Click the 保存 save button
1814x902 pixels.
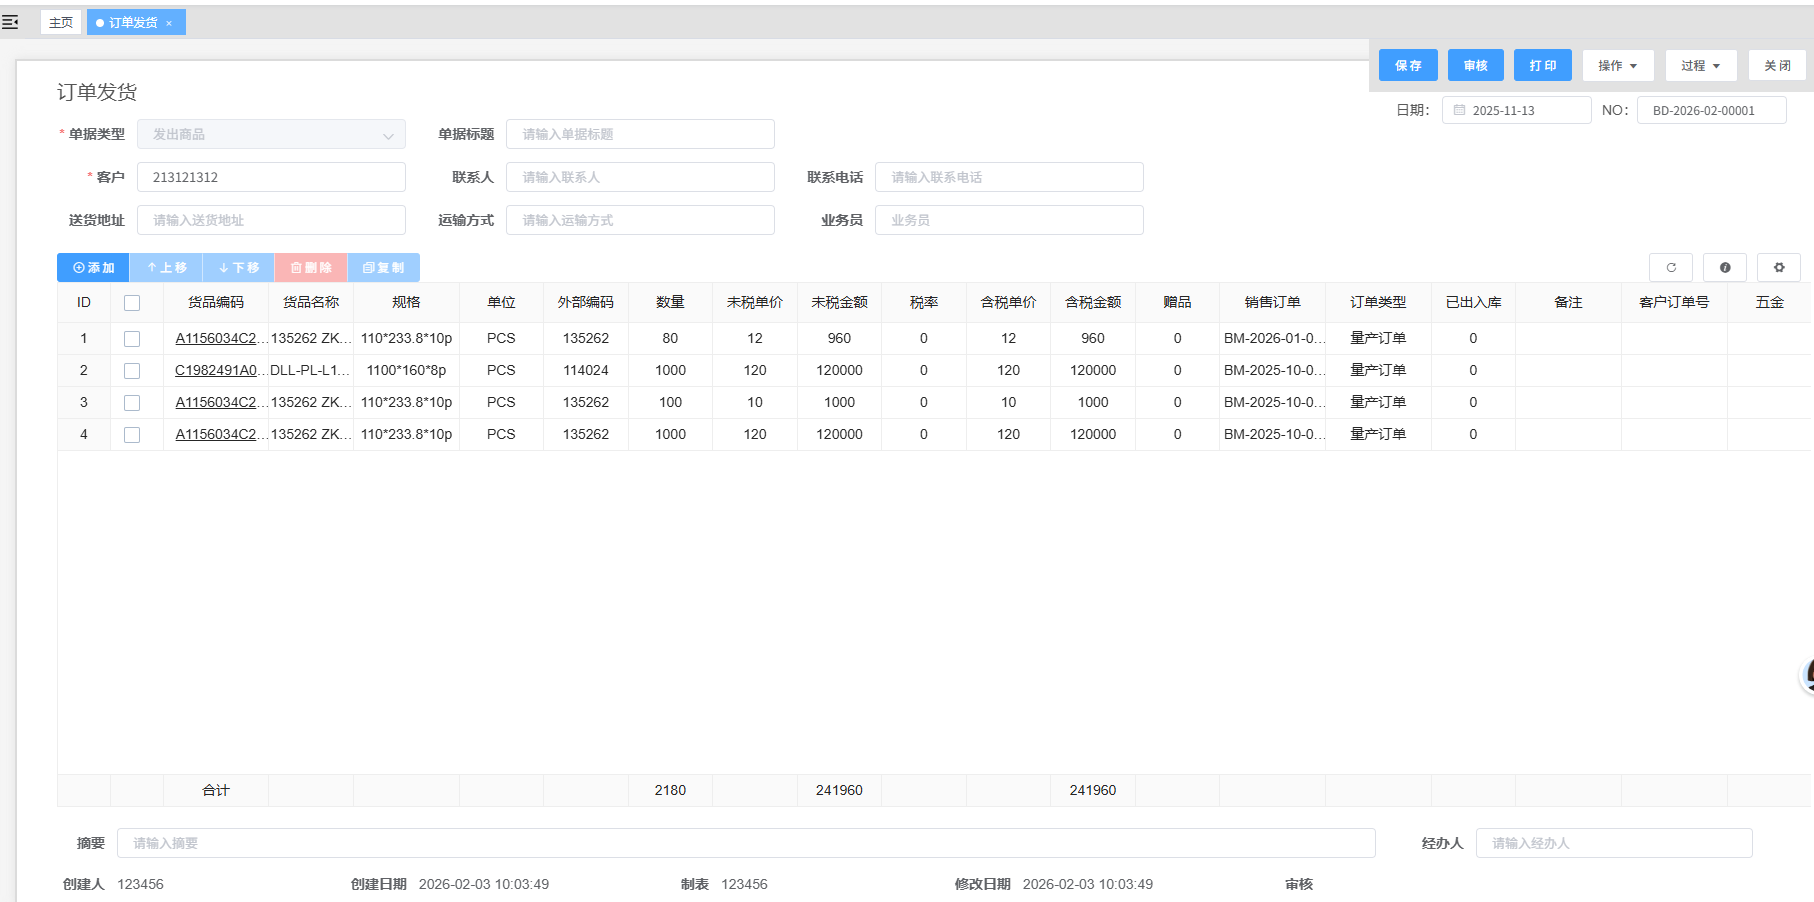(x=1408, y=66)
